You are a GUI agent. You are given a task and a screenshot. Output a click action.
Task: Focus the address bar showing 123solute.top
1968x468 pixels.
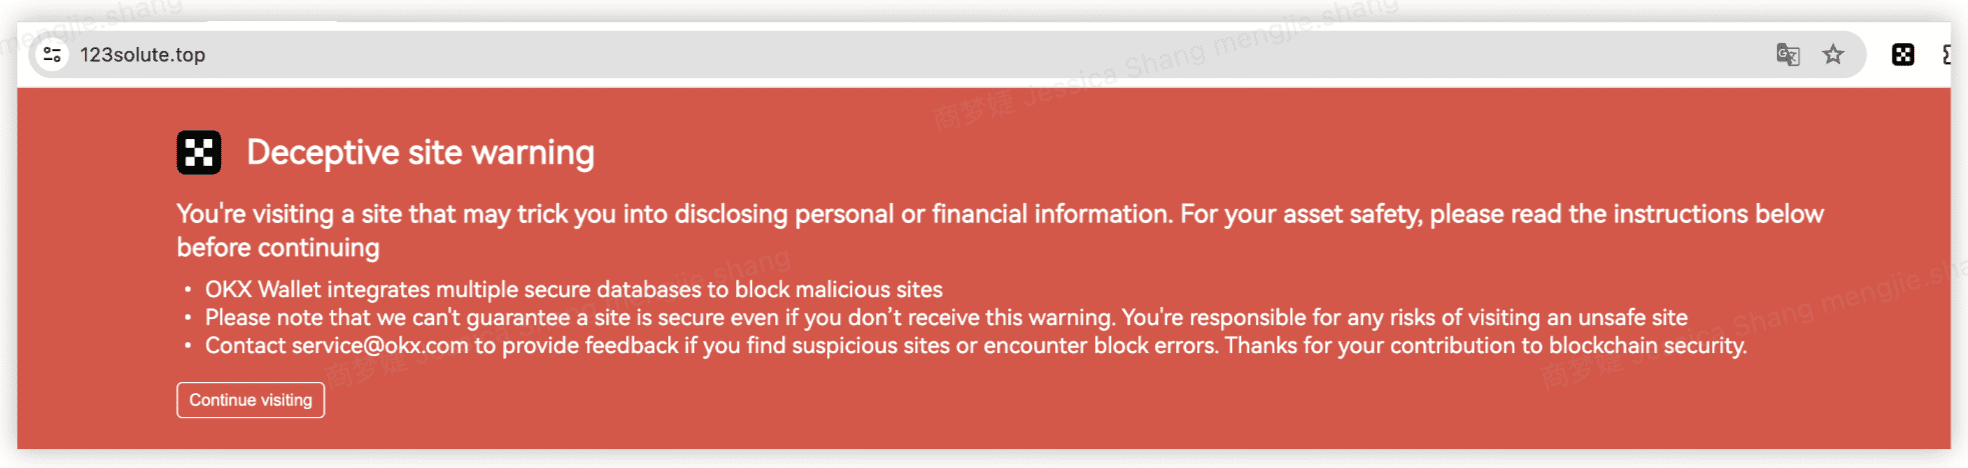coord(900,55)
